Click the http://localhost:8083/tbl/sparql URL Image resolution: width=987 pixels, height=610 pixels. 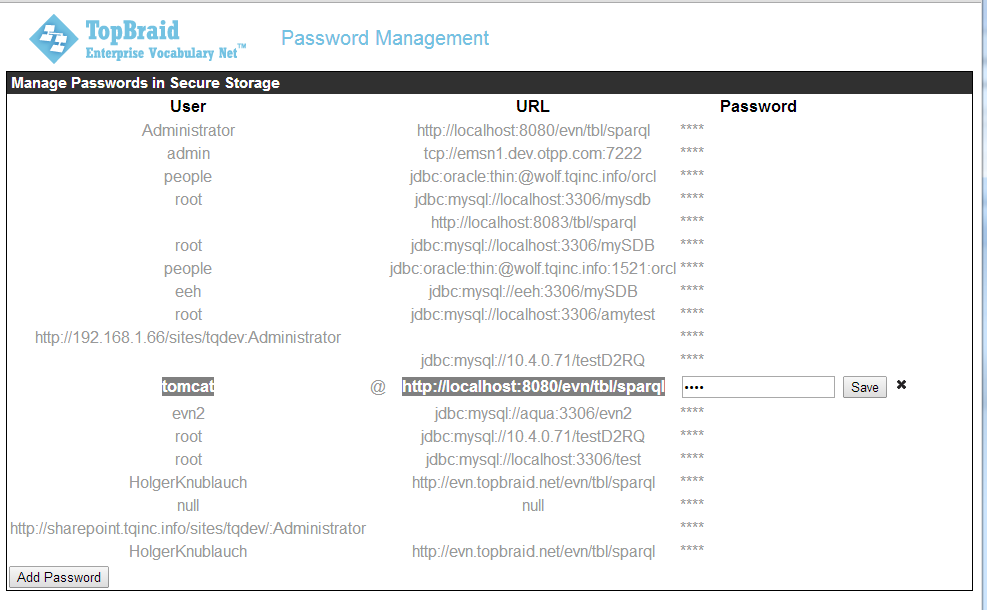tap(533, 222)
